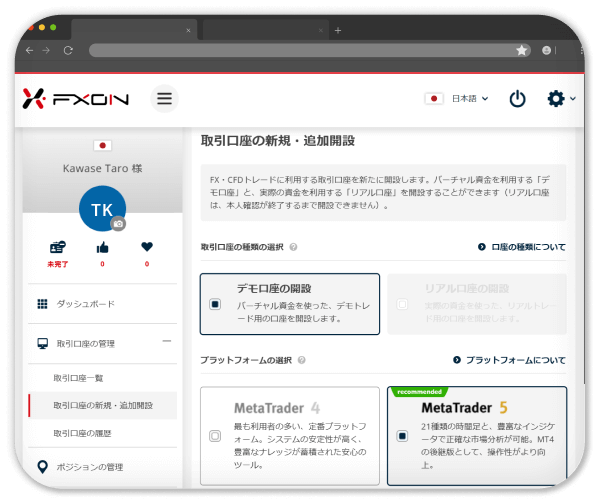Click the MetaTrader 4 title text
This screenshot has height=504, width=600.
[x=277, y=408]
